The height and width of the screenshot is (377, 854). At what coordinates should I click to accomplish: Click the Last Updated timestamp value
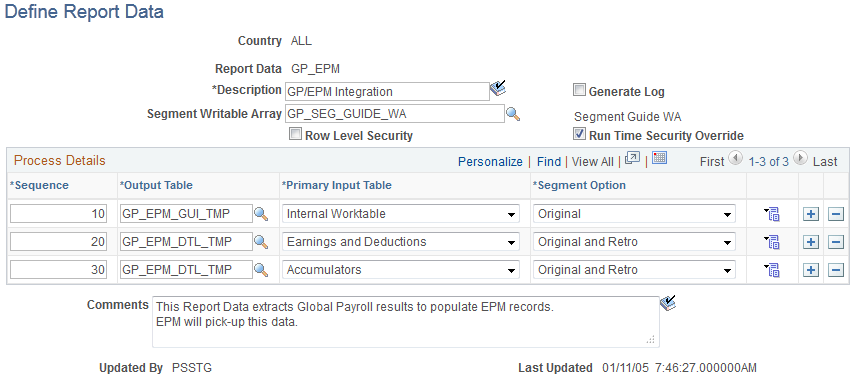[680, 368]
